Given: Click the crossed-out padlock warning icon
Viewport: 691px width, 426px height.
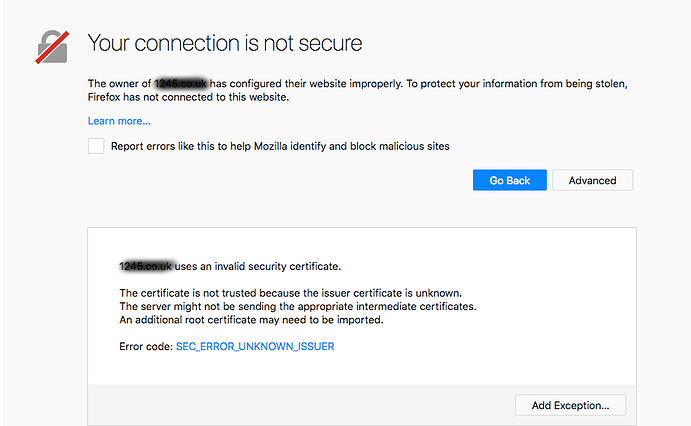Looking at the screenshot, I should (52, 47).
